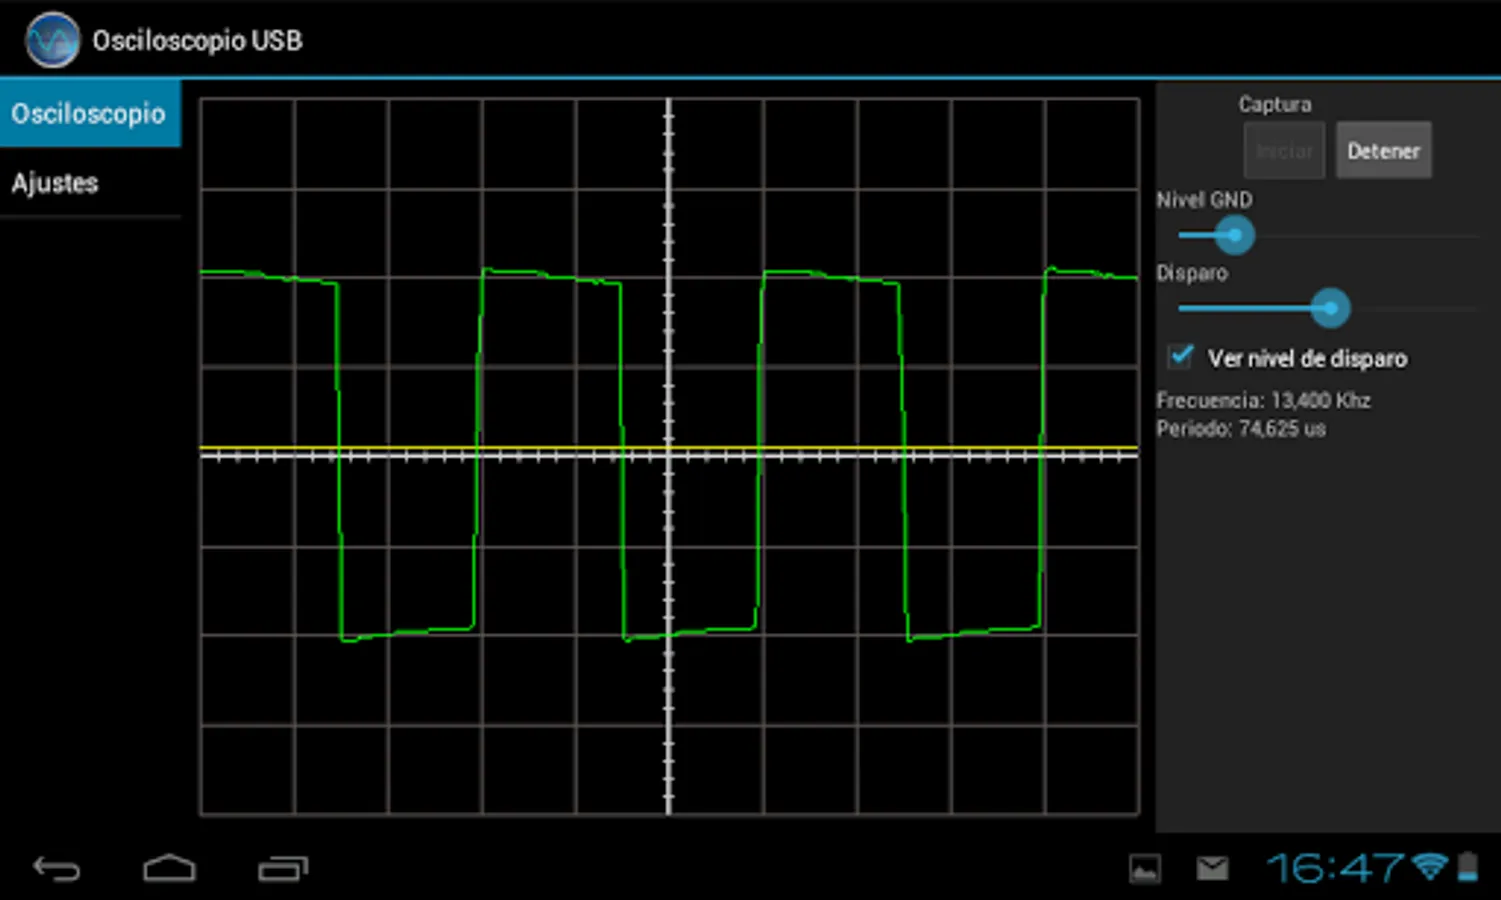Open the recent apps button

283,868
